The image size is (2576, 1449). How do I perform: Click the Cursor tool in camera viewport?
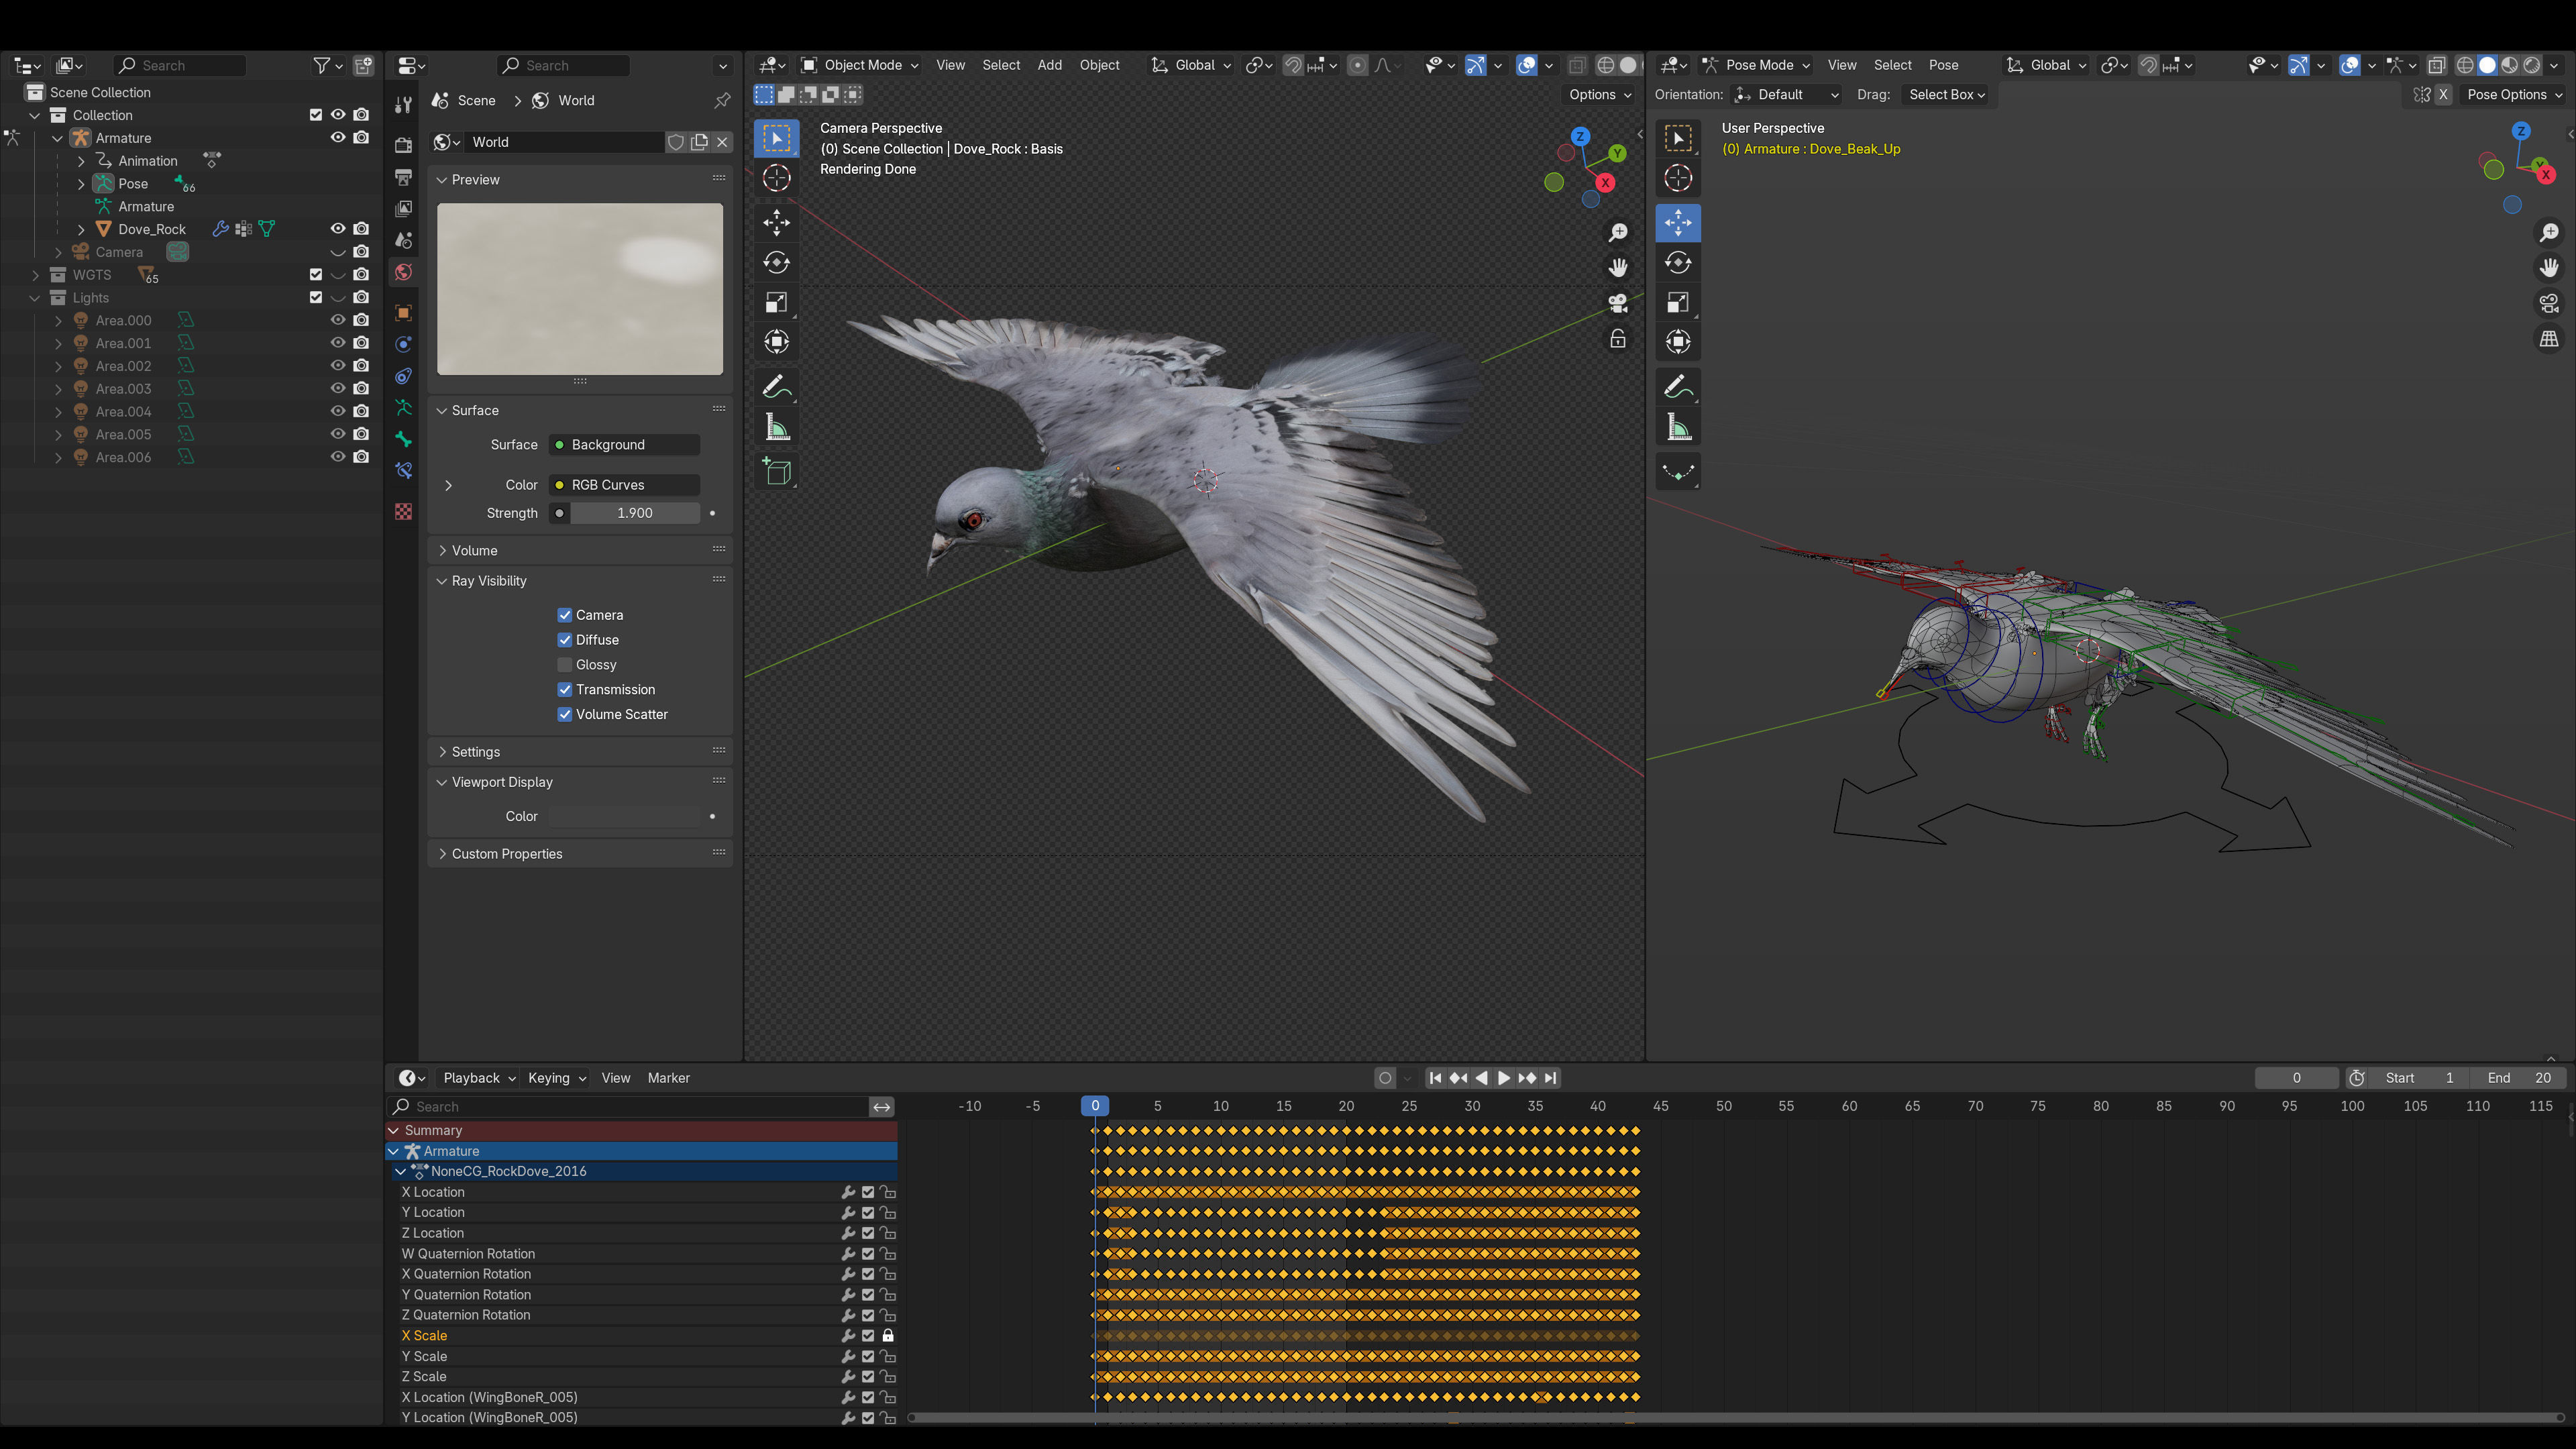(776, 178)
